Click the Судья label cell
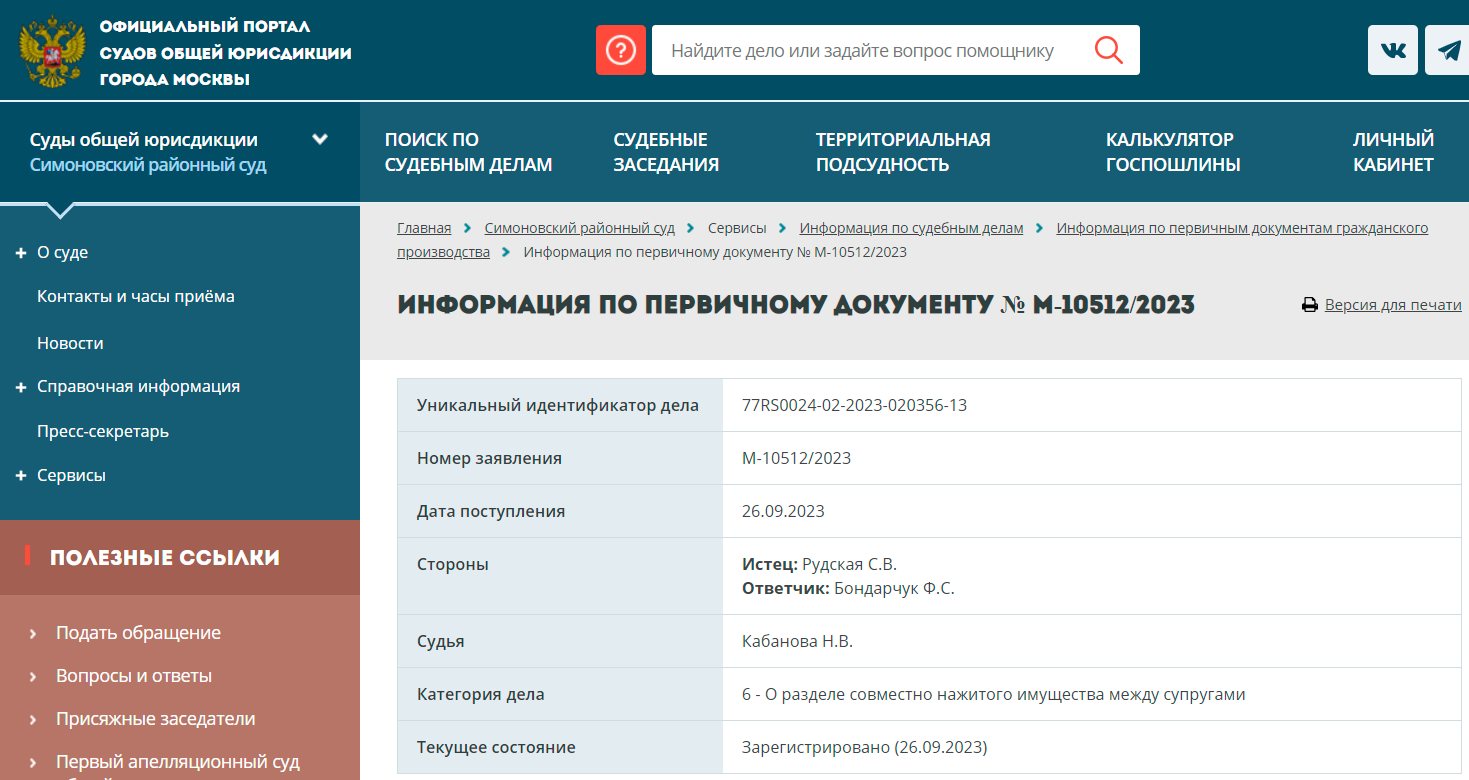The width and height of the screenshot is (1469, 780). (x=560, y=641)
